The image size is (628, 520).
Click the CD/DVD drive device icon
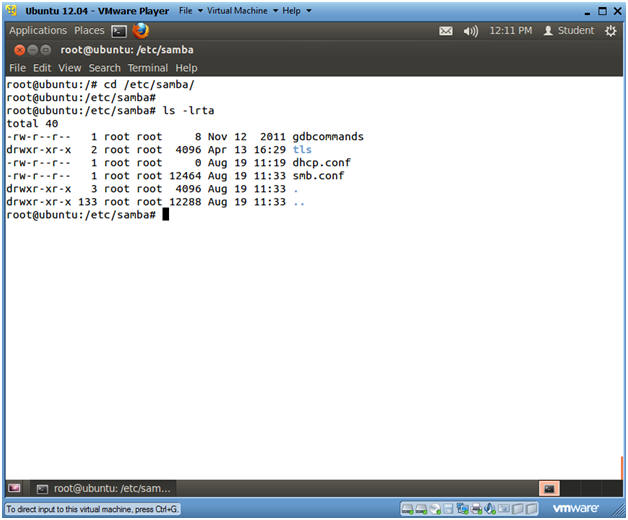[435, 509]
